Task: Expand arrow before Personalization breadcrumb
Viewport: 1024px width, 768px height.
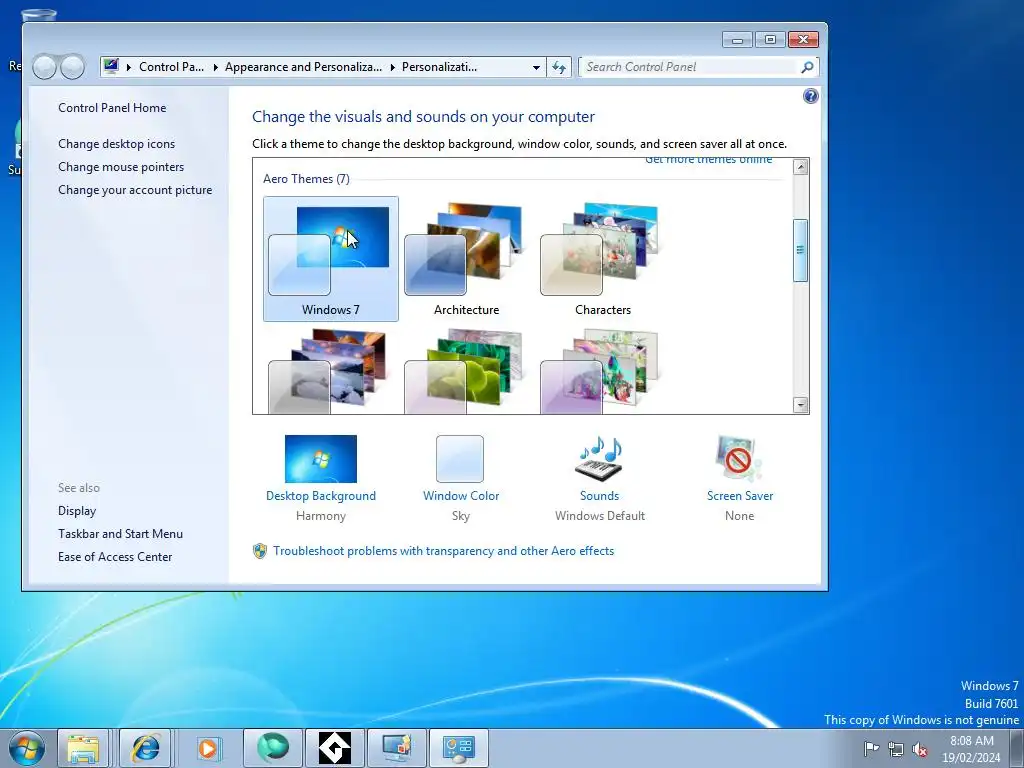Action: pyautogui.click(x=392, y=67)
